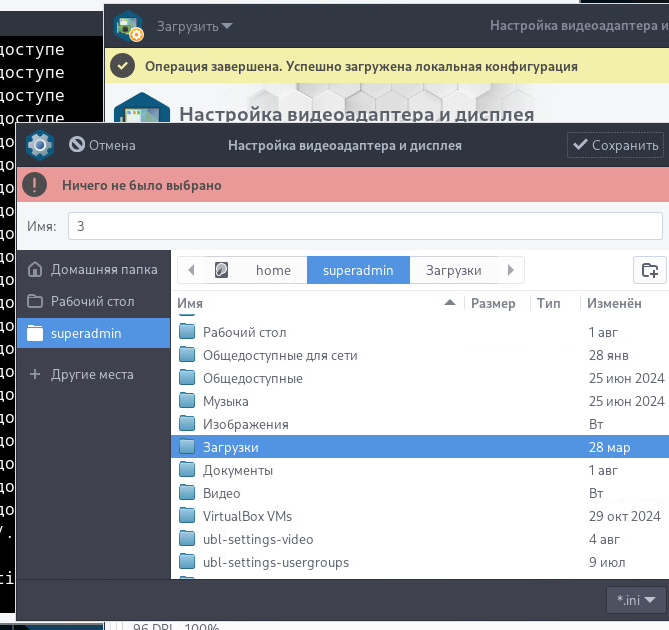Click the folder icon of the VirtualBox VMs row

pos(187,516)
